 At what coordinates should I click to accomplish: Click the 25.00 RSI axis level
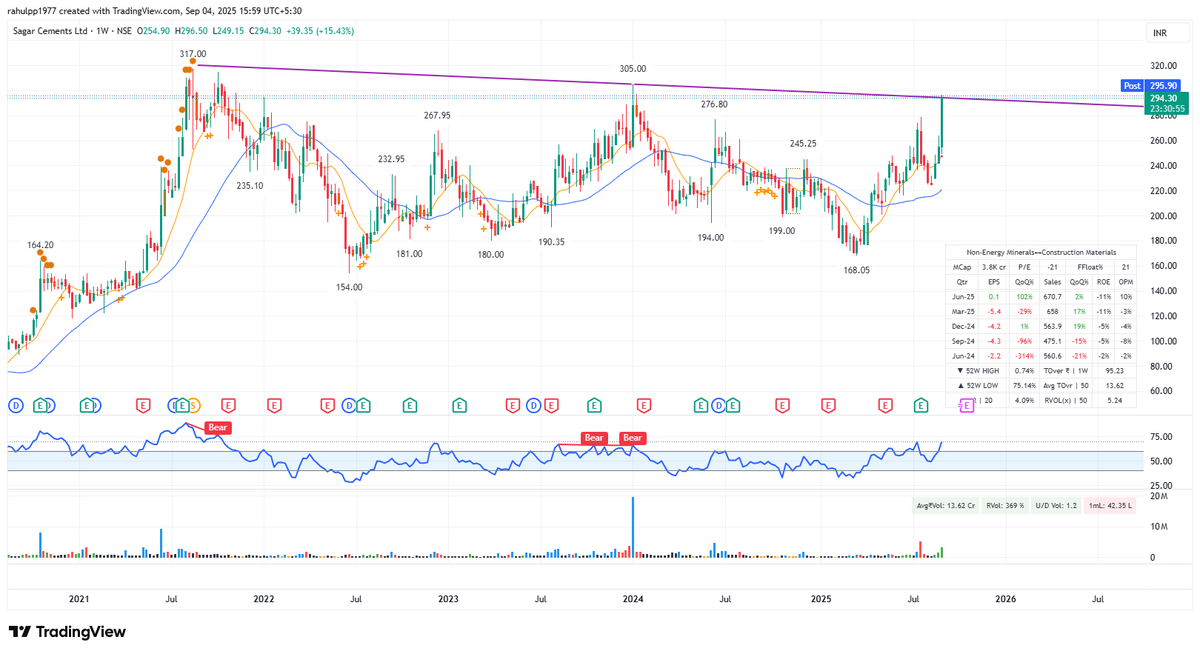tap(1162, 485)
